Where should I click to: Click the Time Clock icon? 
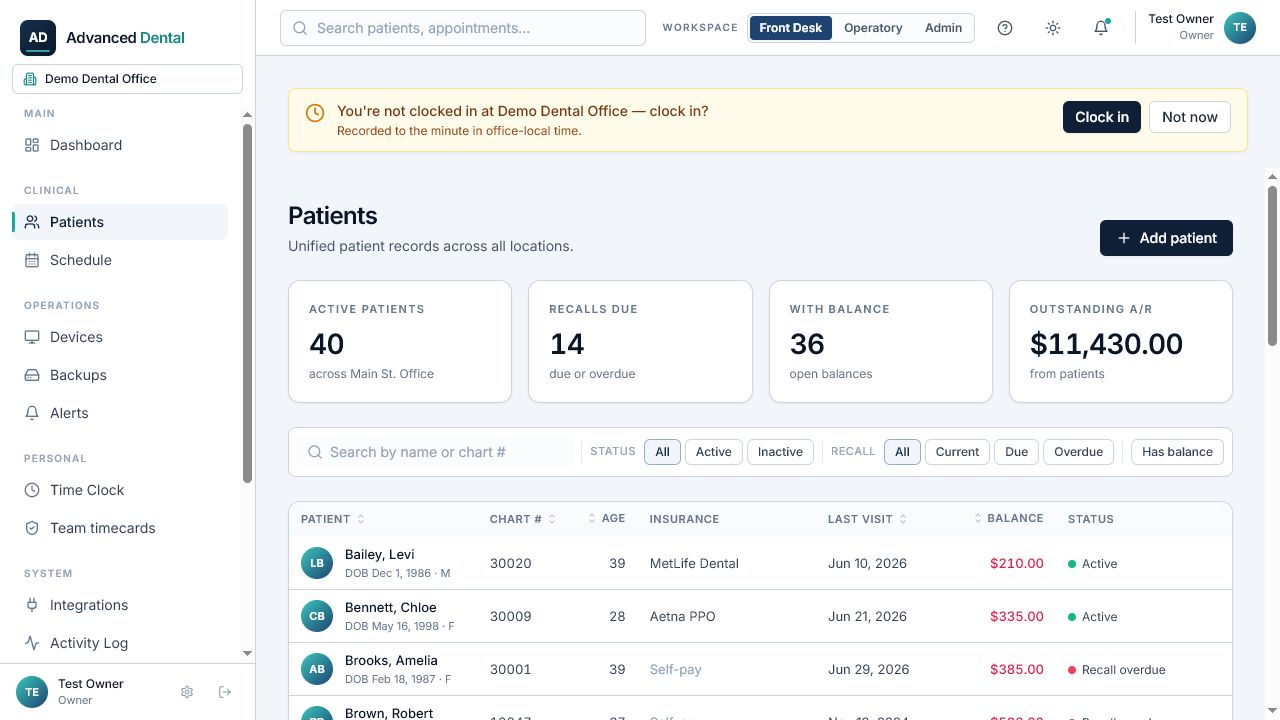click(32, 490)
